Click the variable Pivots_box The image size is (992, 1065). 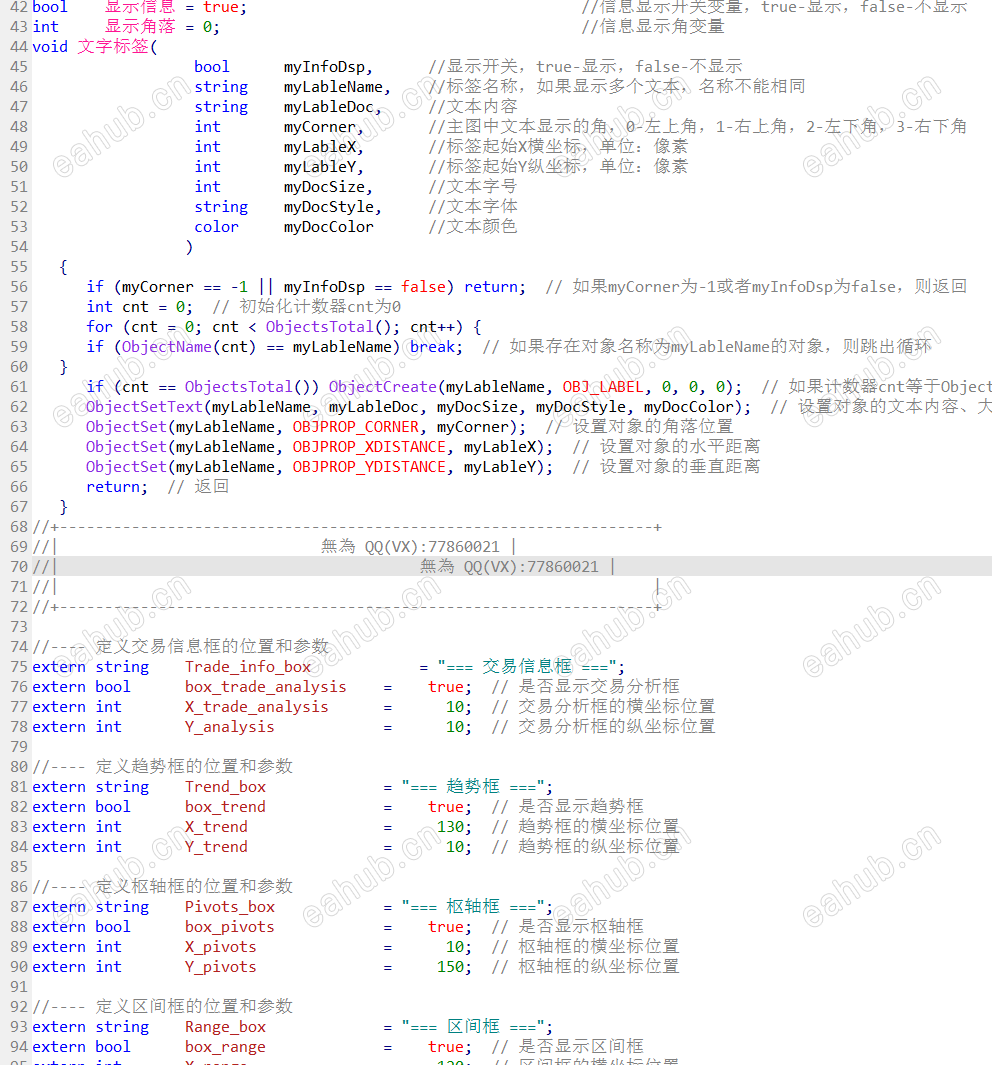tap(229, 907)
